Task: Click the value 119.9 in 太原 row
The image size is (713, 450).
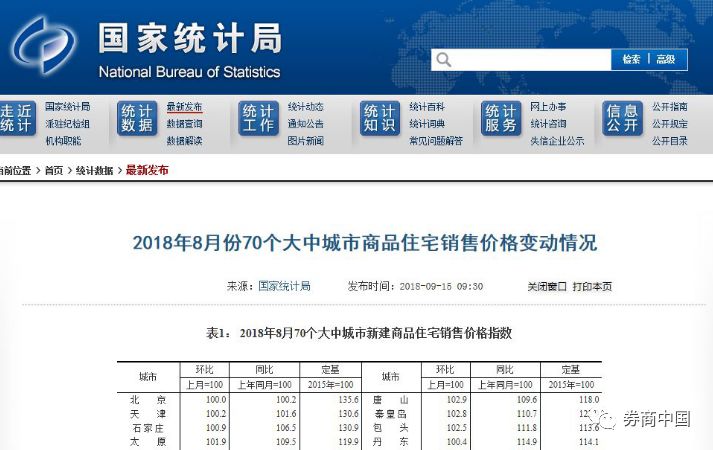Action: click(x=348, y=442)
